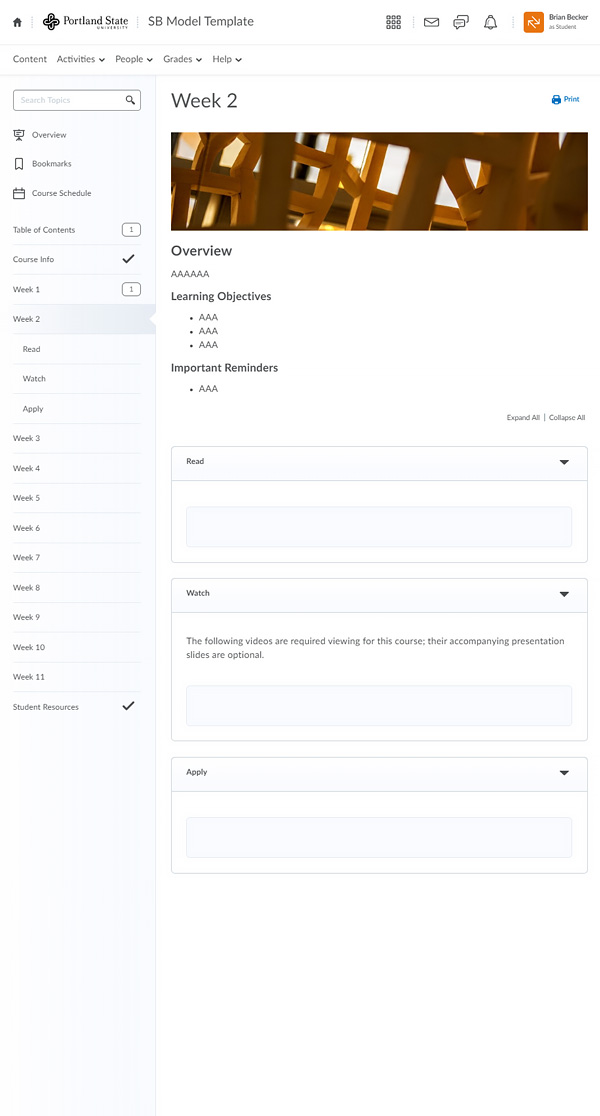Open the update alerts bell icon
Viewport: 600px width, 1116px height.
click(x=490, y=22)
